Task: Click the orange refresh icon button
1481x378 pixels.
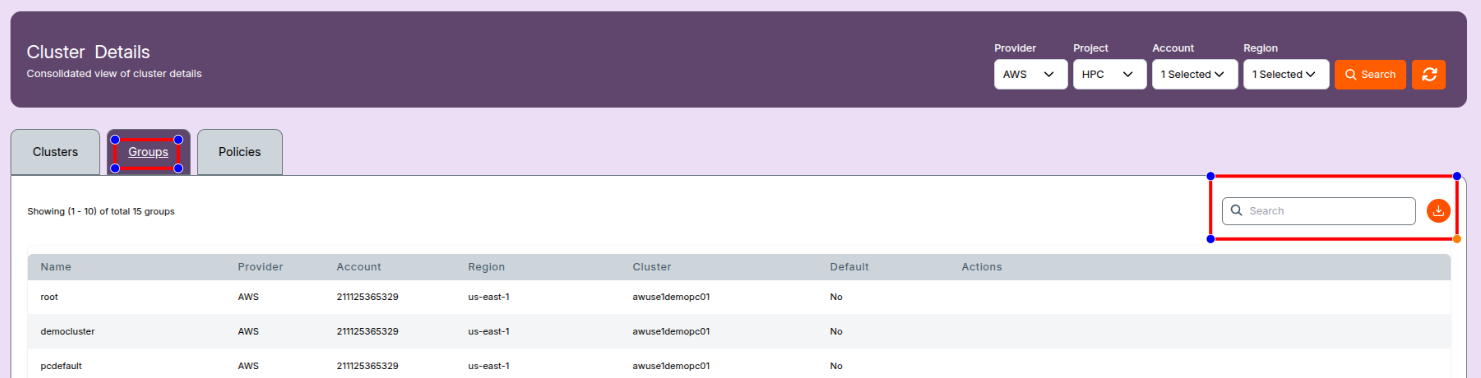Action: pos(1428,74)
